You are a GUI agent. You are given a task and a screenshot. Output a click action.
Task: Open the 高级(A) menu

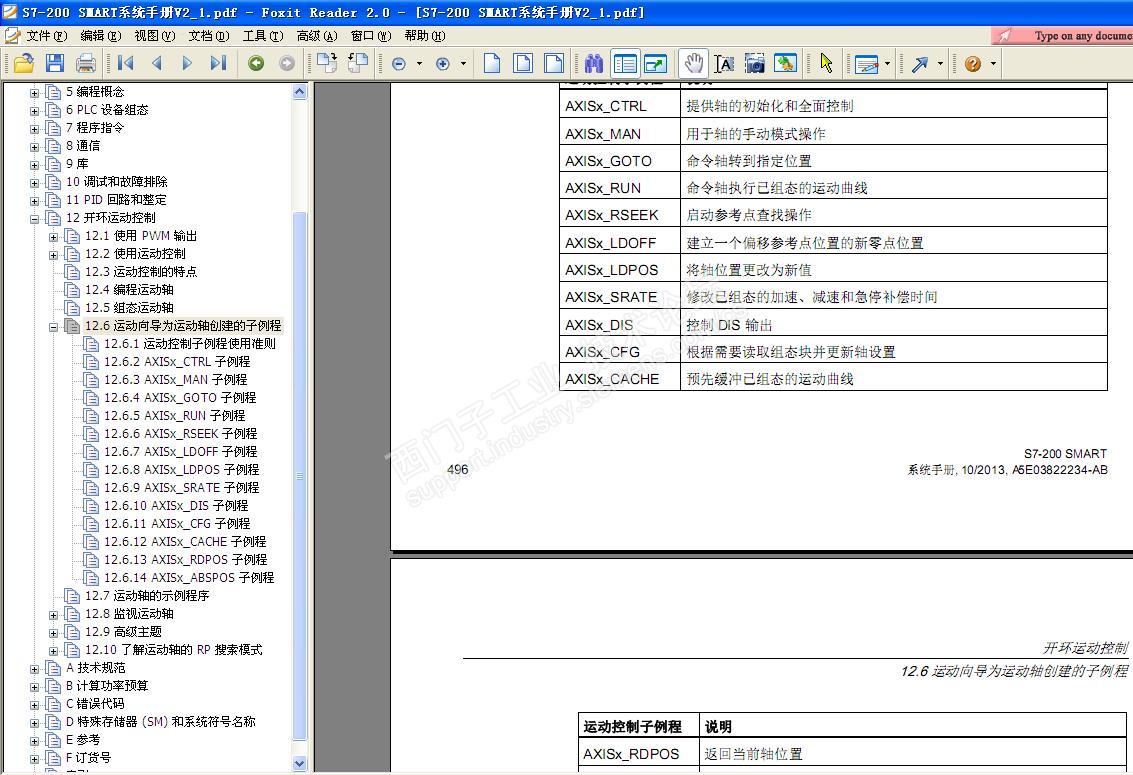pos(317,35)
